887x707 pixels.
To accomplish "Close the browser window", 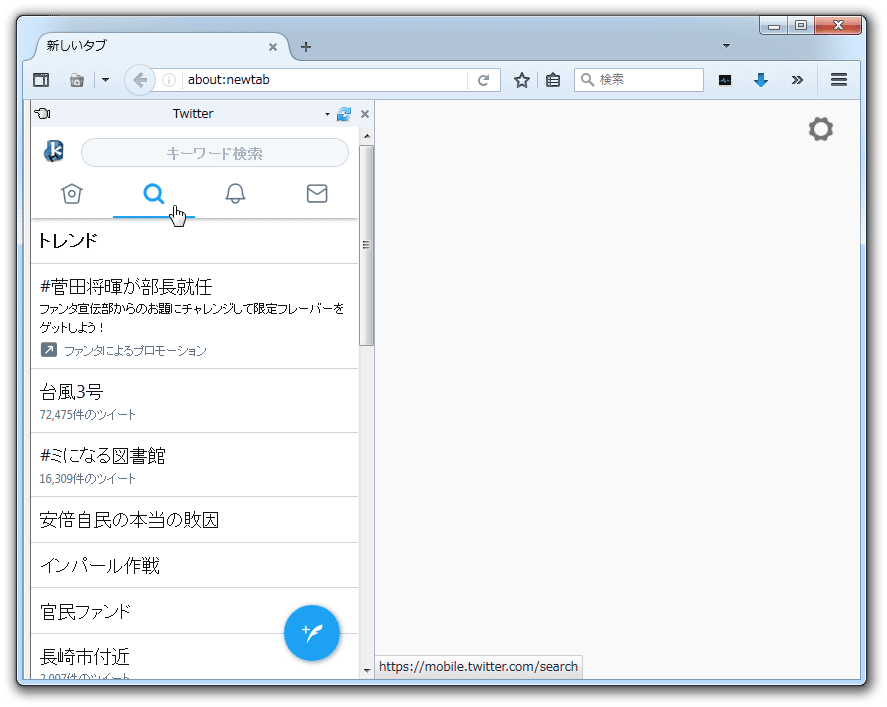I will 838,25.
